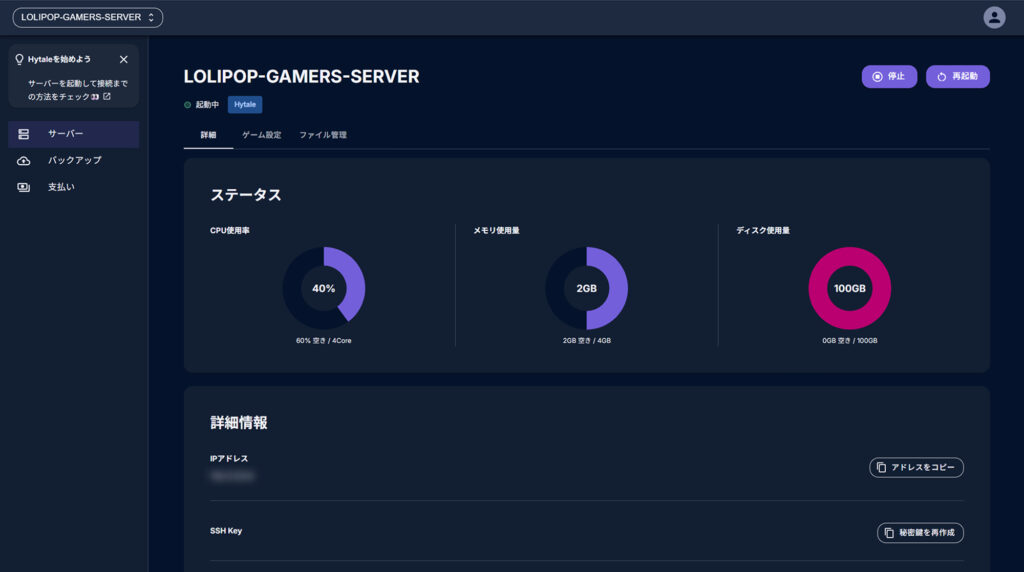Click the icon inside 秘密鍵を再作成 button

pos(889,533)
